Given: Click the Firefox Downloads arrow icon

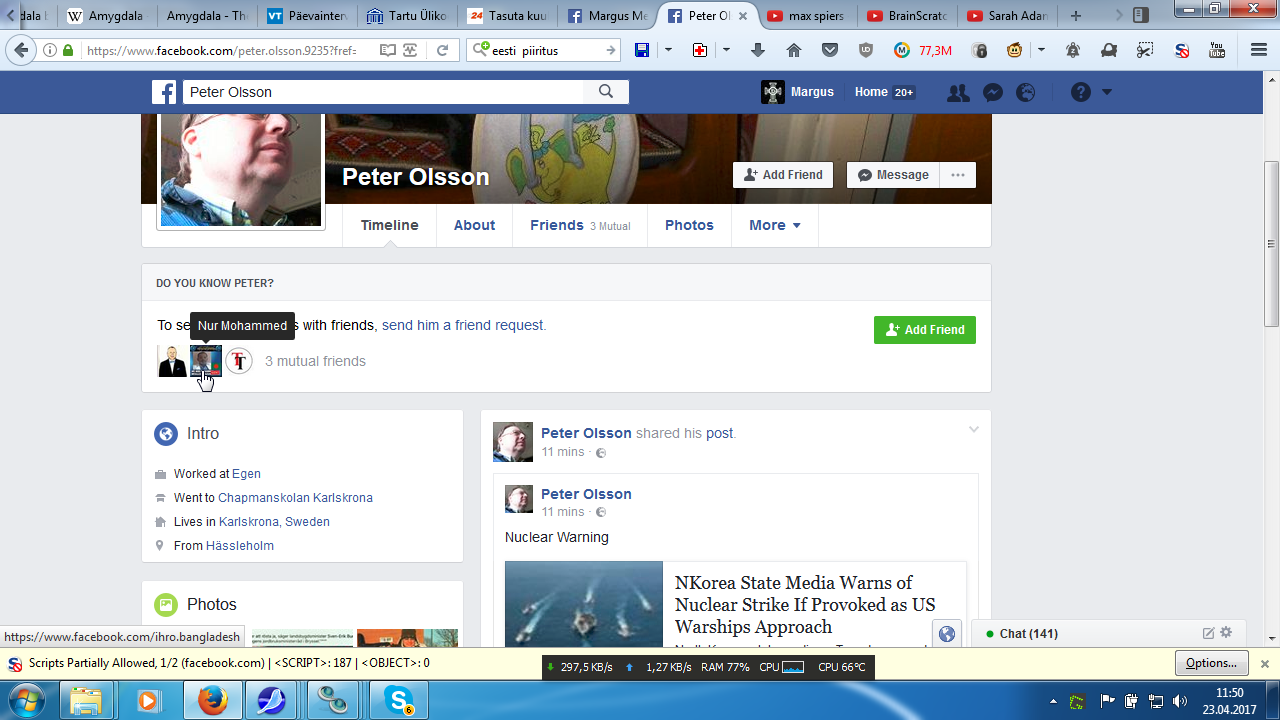Looking at the screenshot, I should [x=758, y=50].
